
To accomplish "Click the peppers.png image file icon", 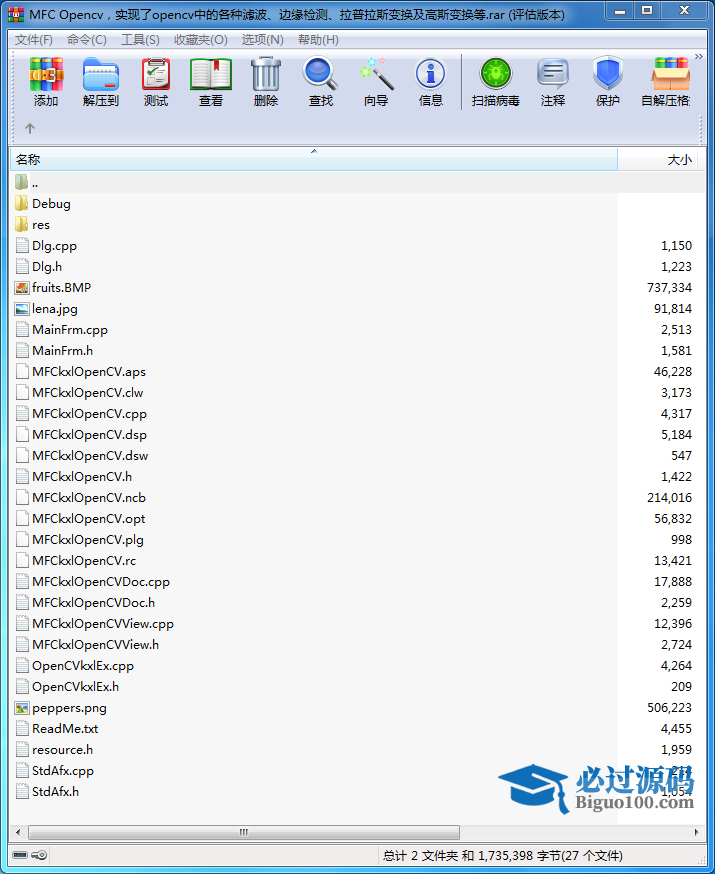I will [x=22, y=708].
